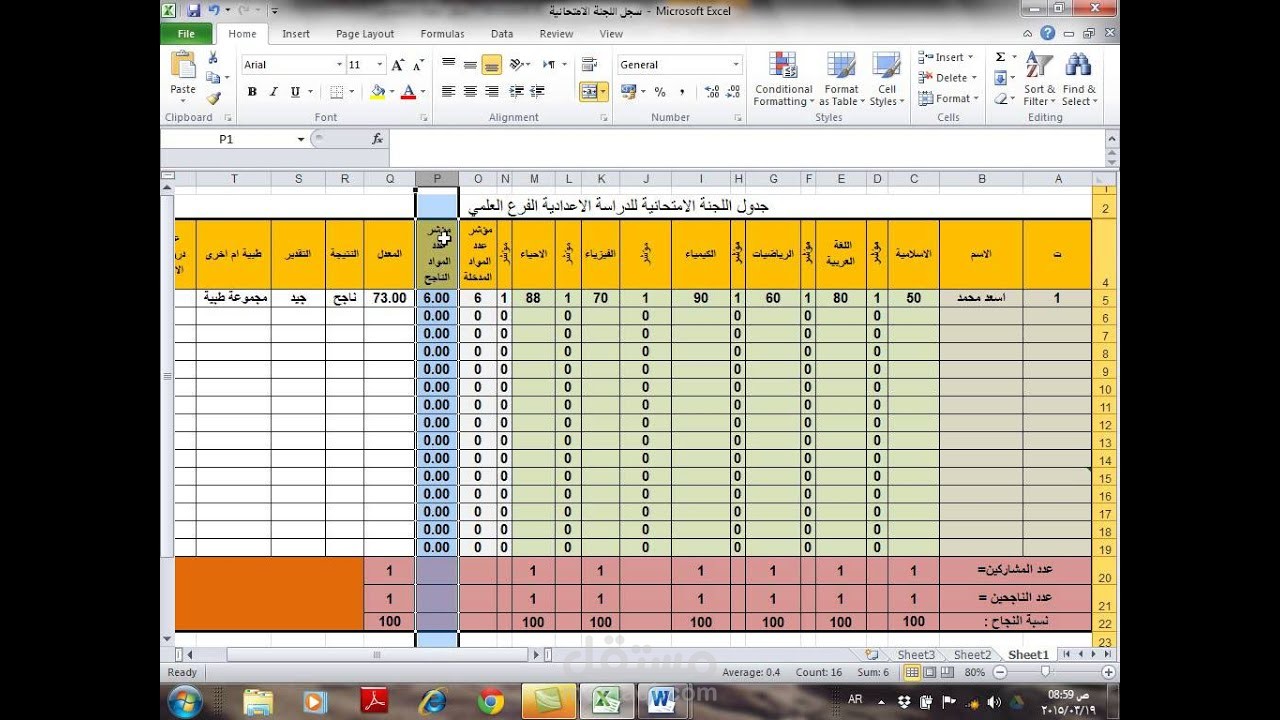The height and width of the screenshot is (720, 1280).
Task: Toggle center horizontal alignment
Action: pos(470,92)
